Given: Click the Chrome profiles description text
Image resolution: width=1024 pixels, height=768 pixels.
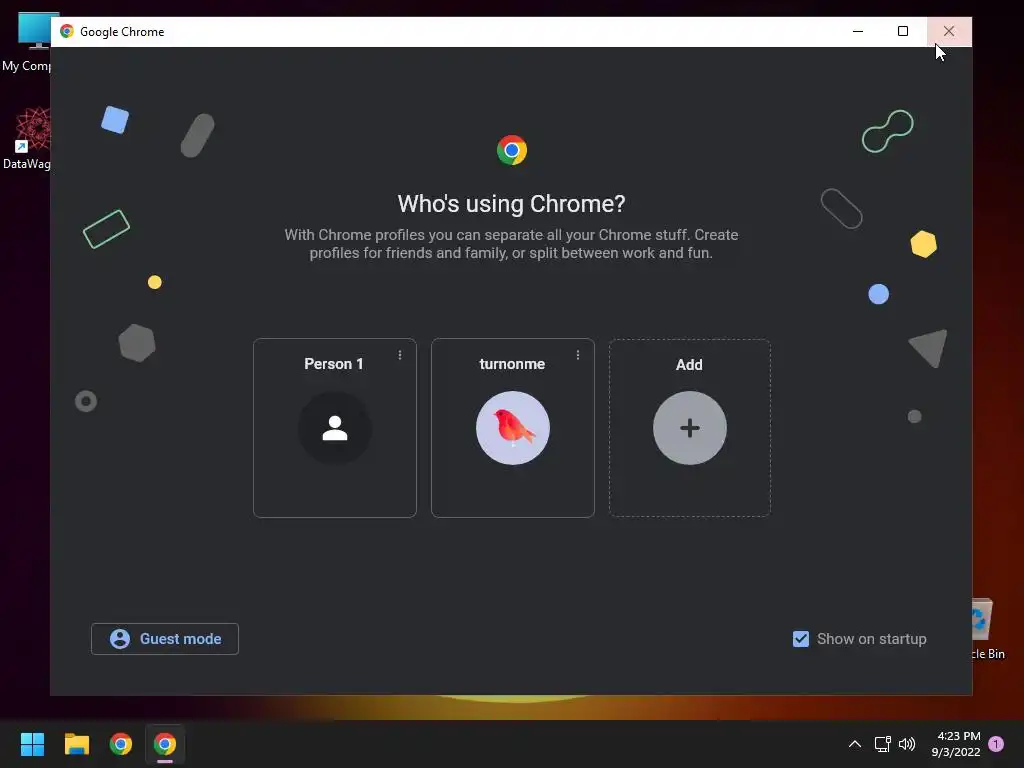Looking at the screenshot, I should click(511, 244).
